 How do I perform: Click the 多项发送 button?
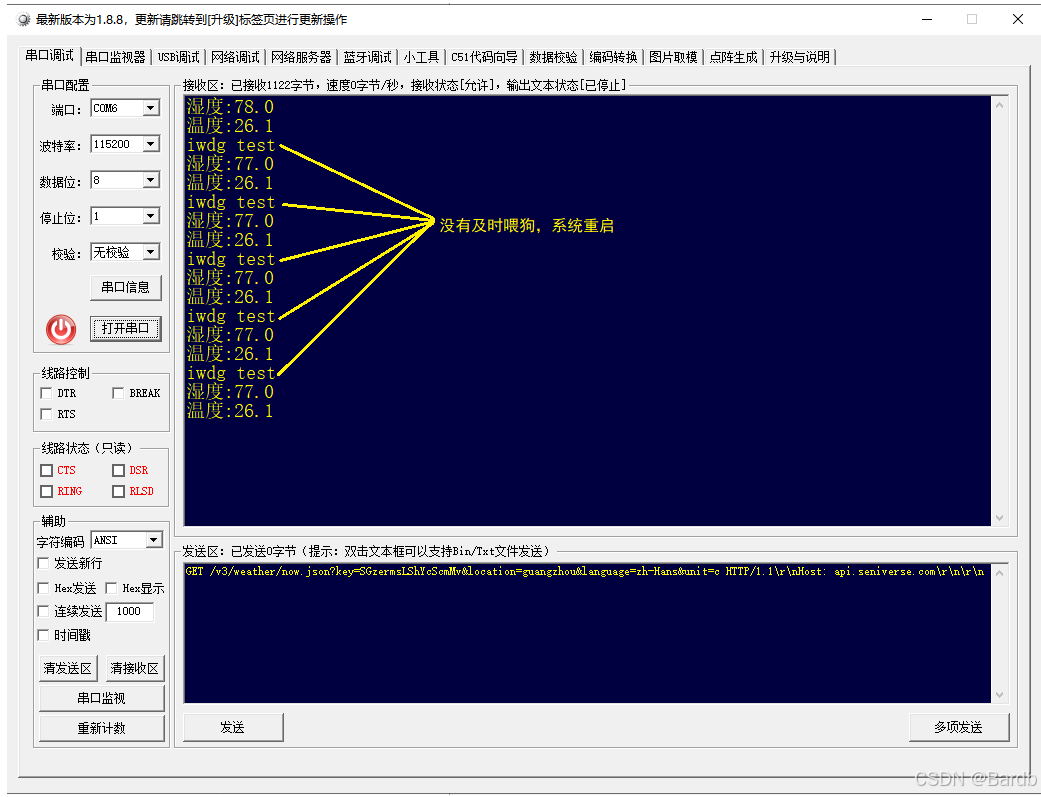[959, 727]
